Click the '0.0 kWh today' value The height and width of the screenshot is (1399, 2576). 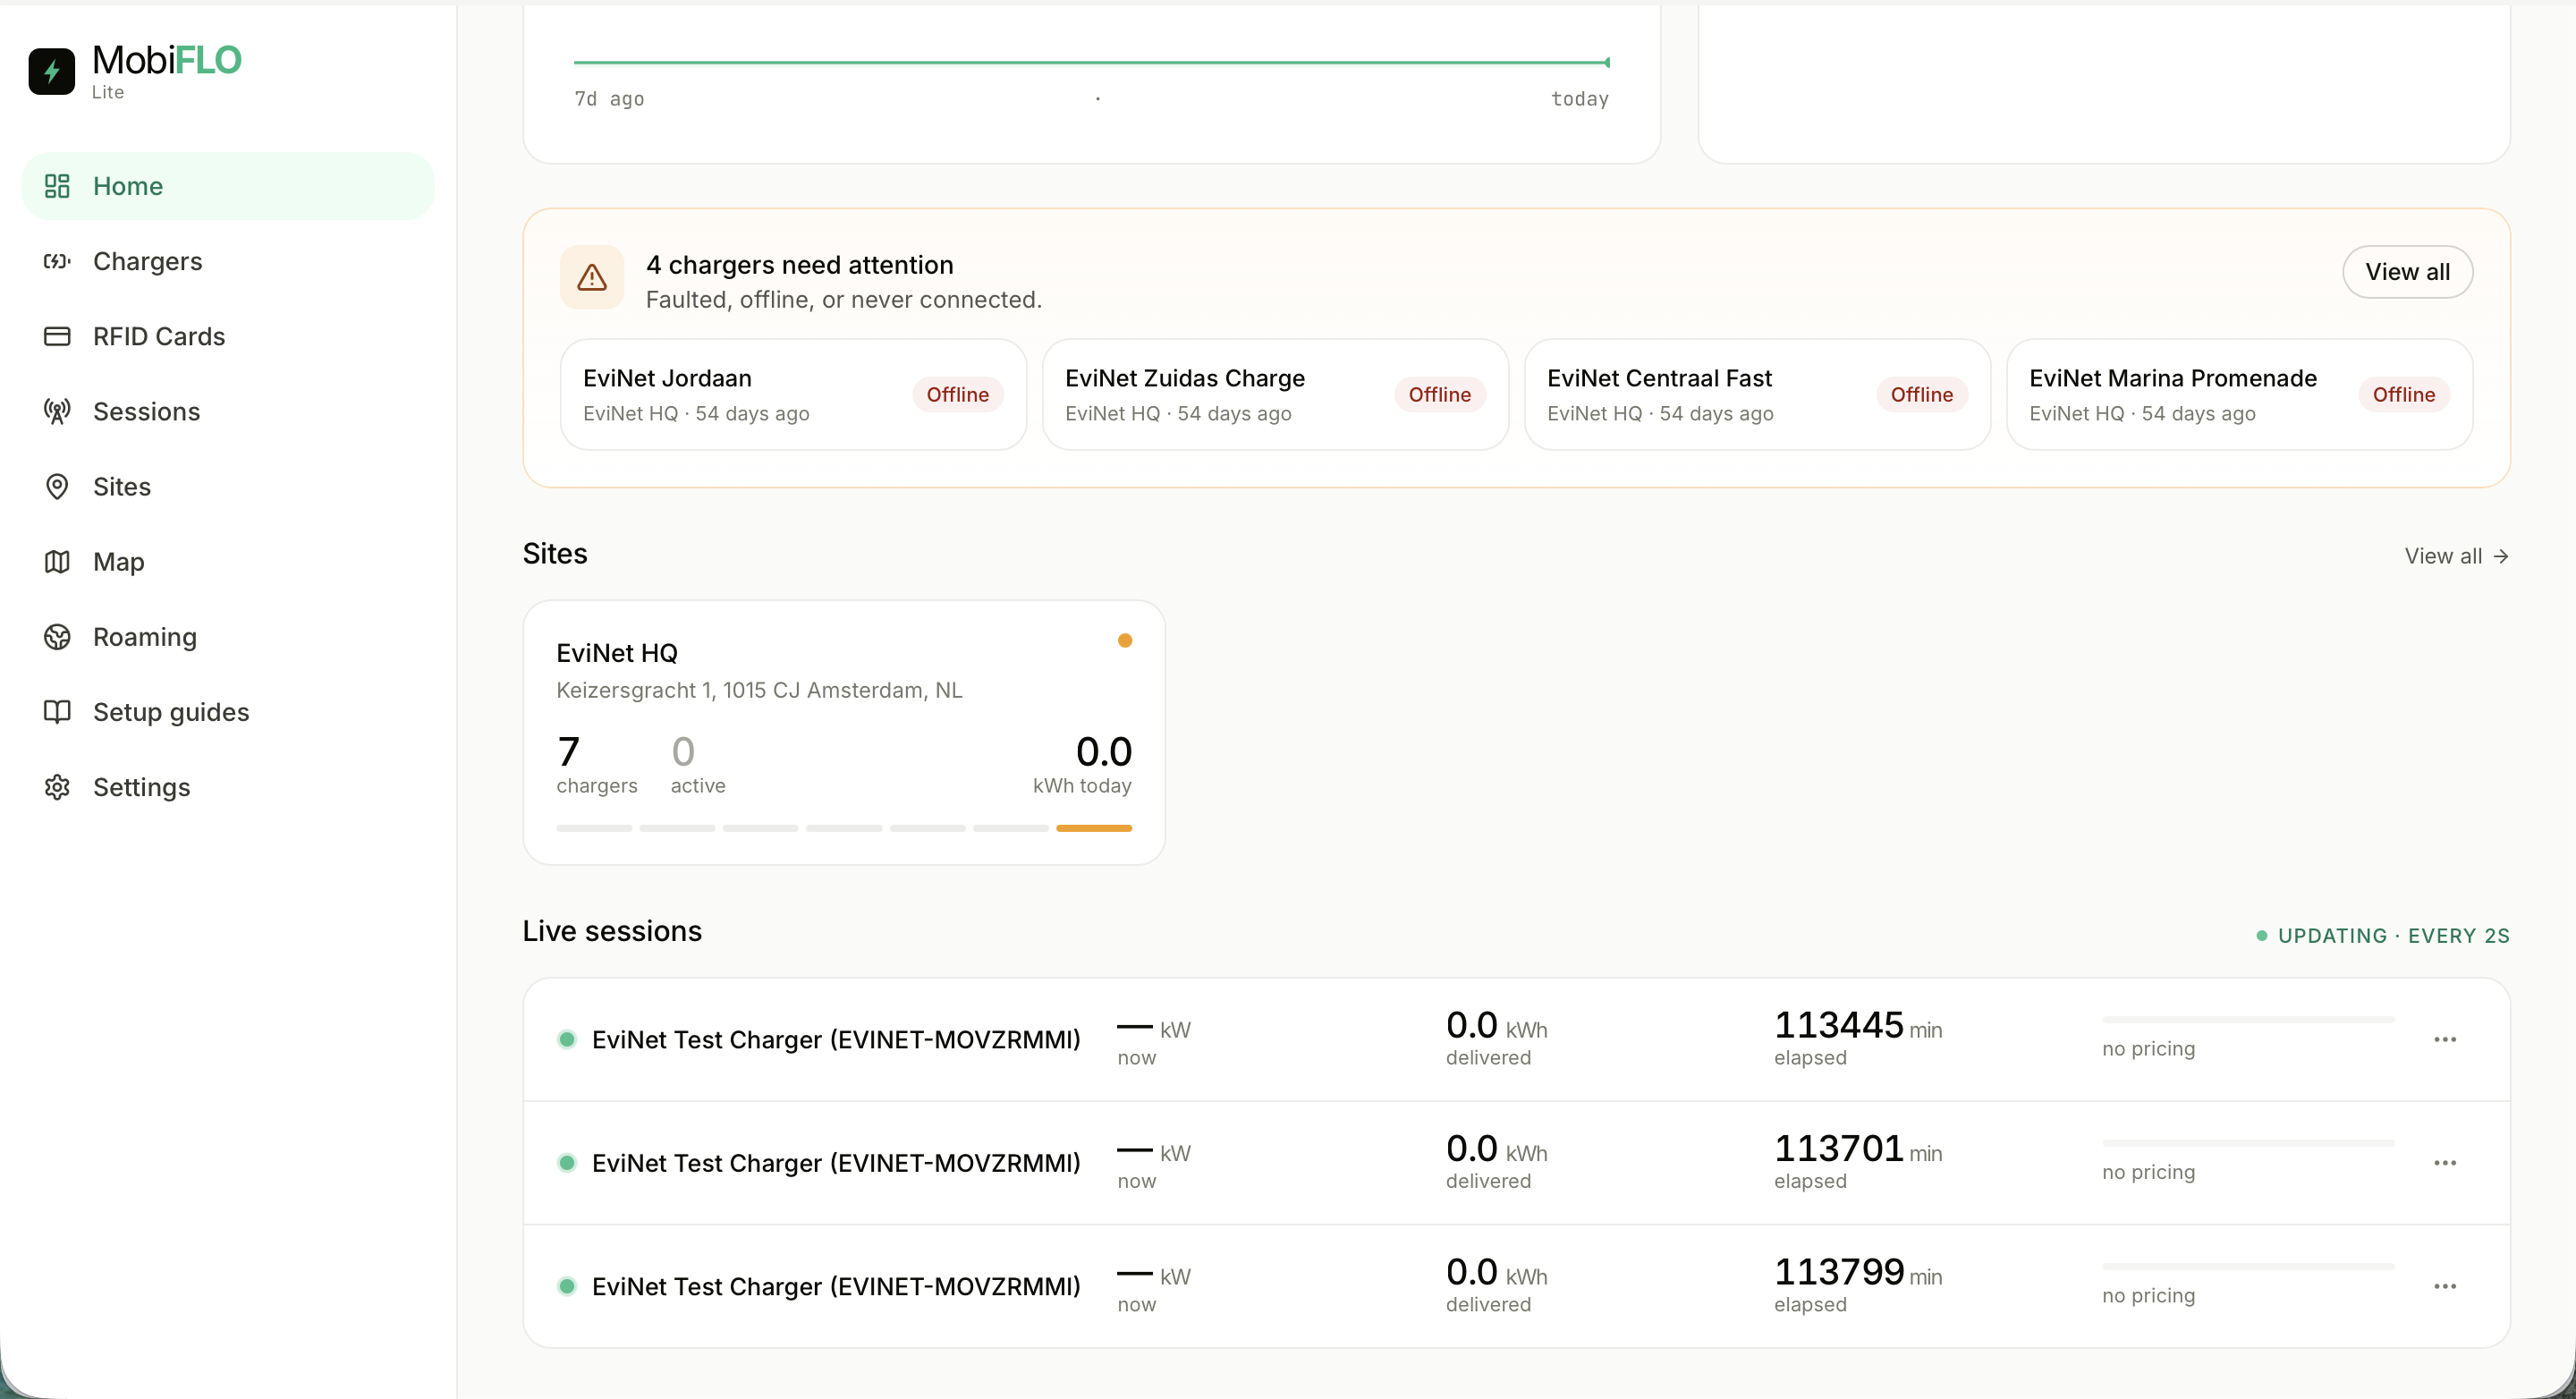click(x=1082, y=764)
